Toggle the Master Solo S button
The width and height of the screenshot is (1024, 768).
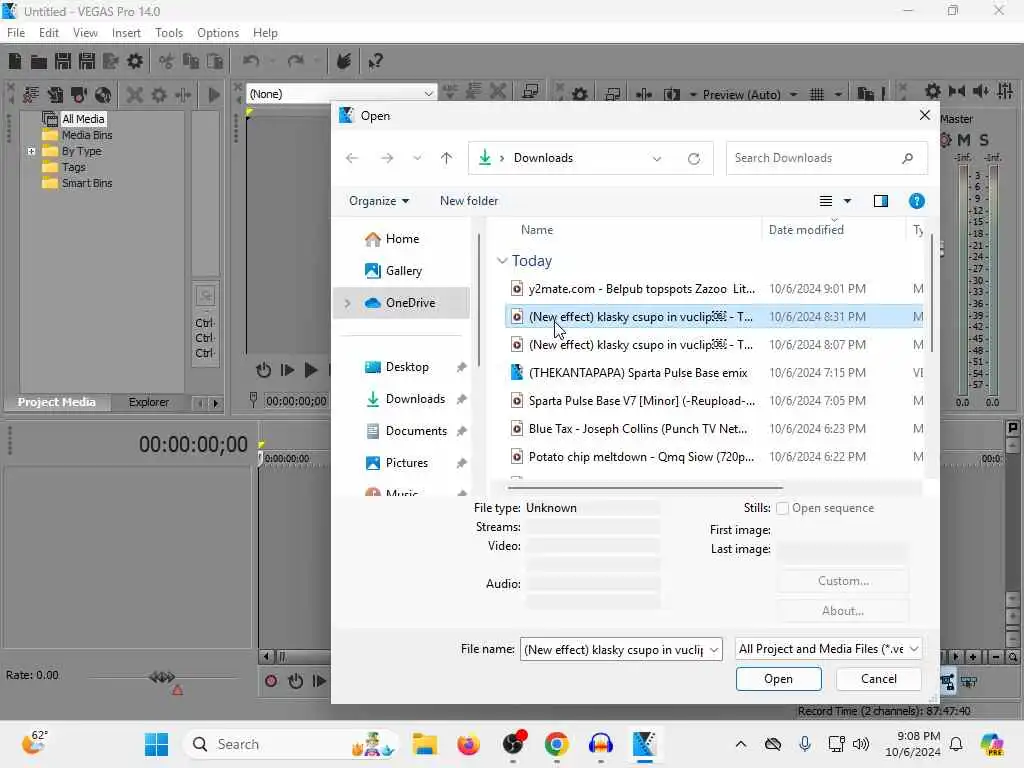point(984,139)
